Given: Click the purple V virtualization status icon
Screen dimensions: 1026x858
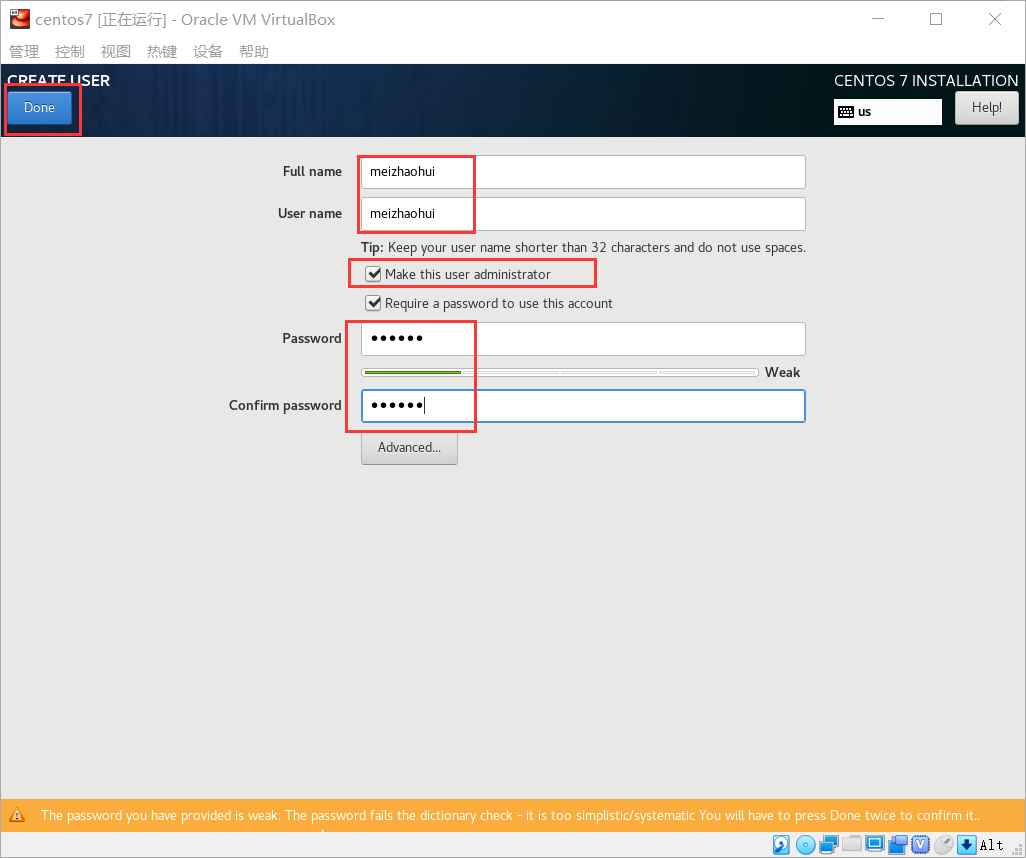Looking at the screenshot, I should [x=920, y=845].
